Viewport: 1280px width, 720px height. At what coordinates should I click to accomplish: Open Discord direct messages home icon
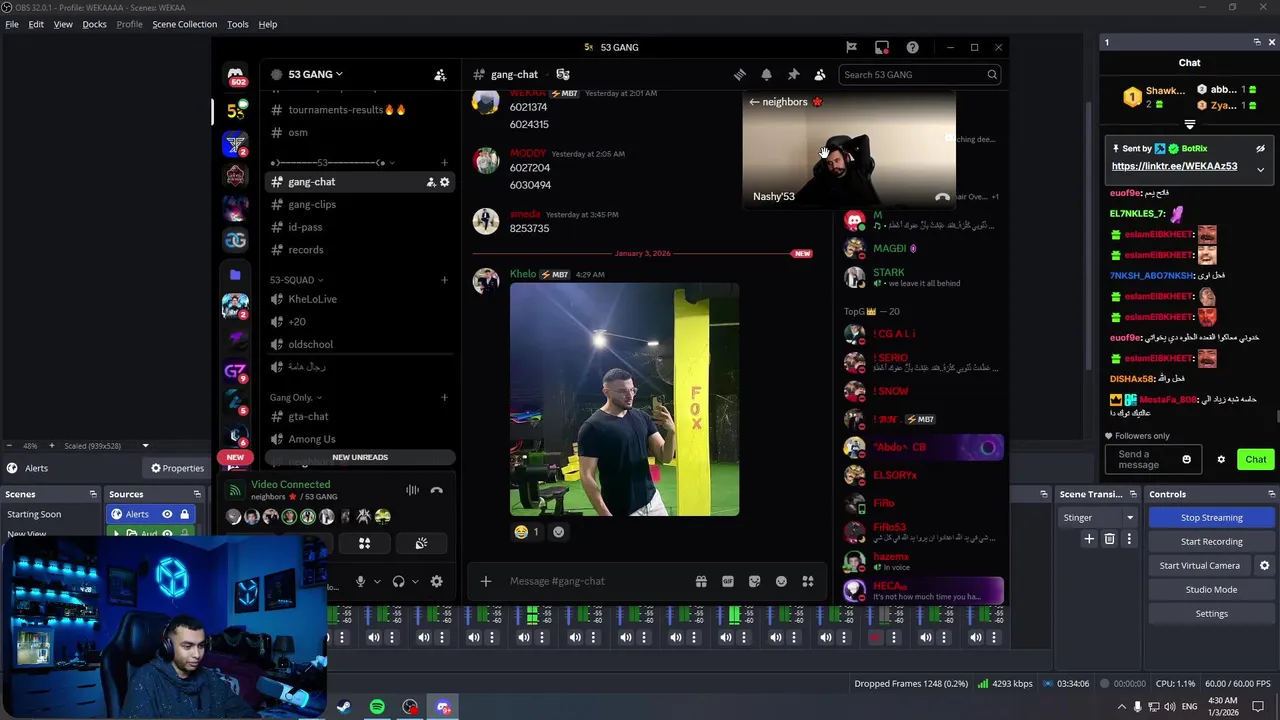[x=236, y=75]
